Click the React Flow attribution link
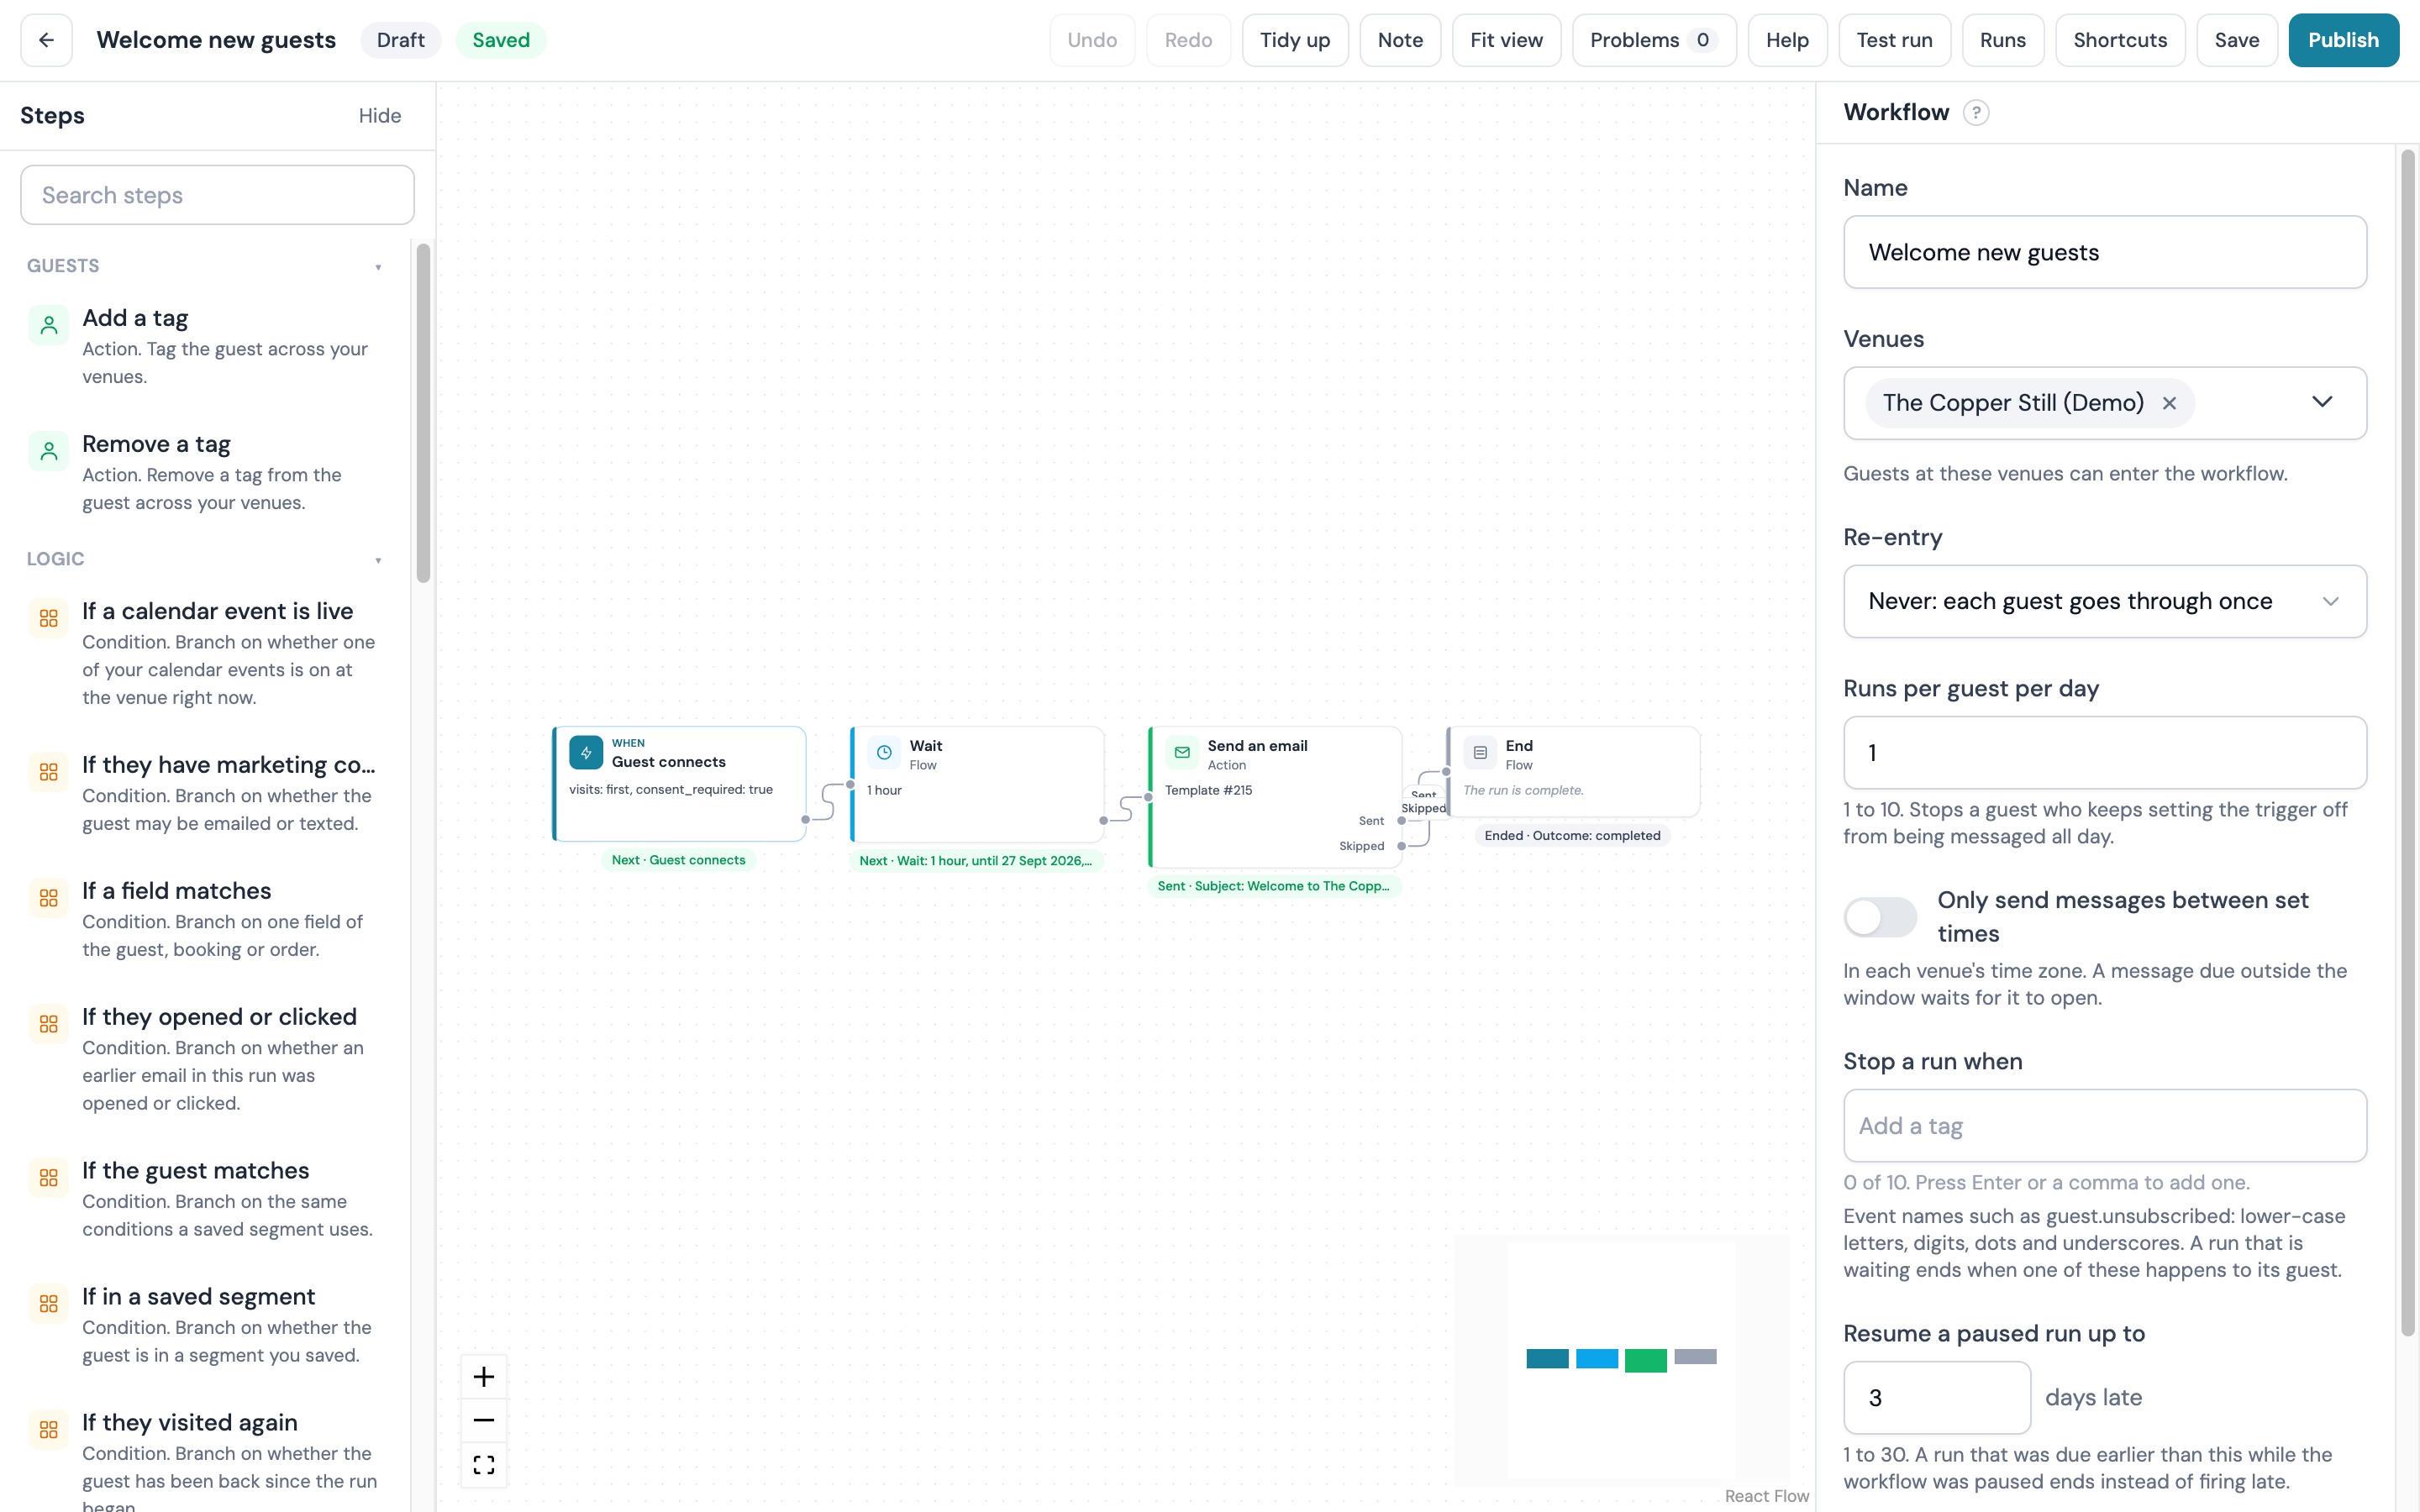 pyautogui.click(x=1767, y=1496)
